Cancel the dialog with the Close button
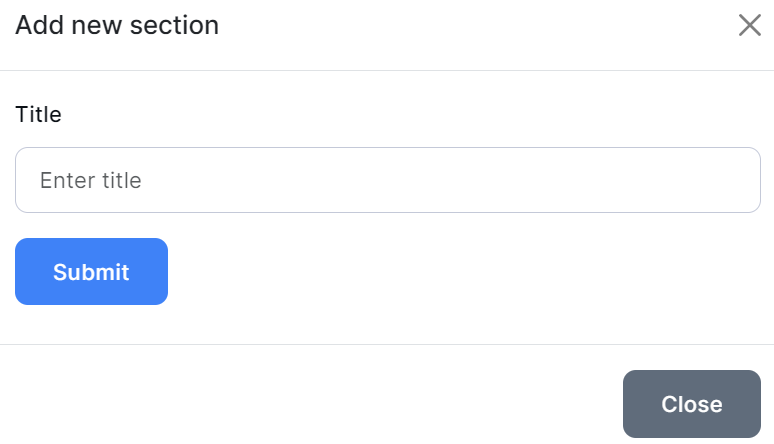Image resolution: width=774 pixels, height=444 pixels. point(691,404)
